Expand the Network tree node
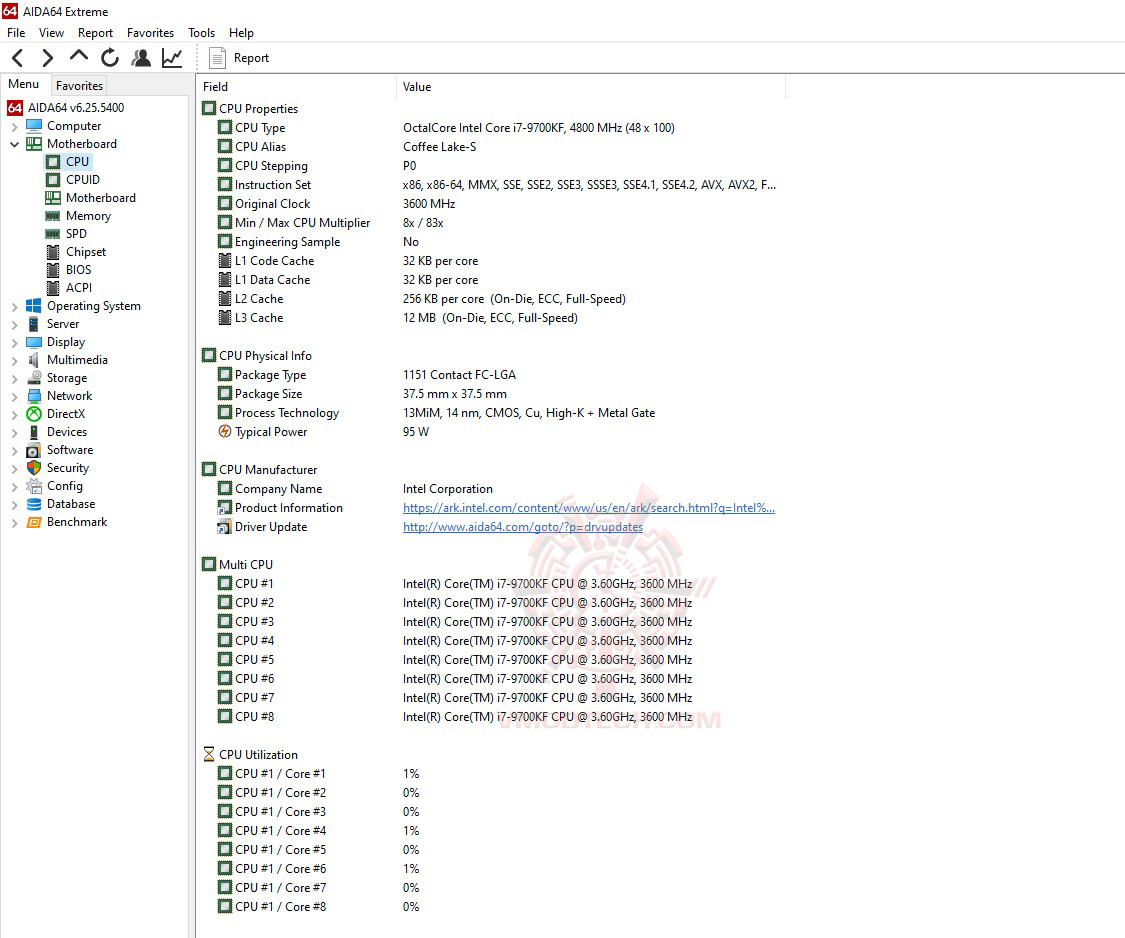Image resolution: width=1125 pixels, height=938 pixels. pos(14,396)
